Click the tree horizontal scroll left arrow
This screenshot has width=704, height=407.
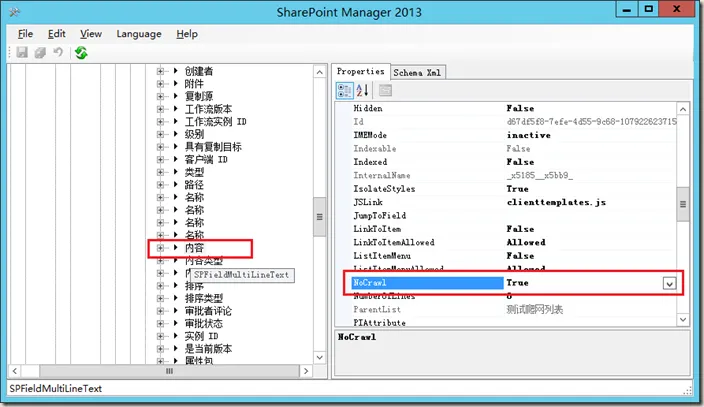coord(15,371)
